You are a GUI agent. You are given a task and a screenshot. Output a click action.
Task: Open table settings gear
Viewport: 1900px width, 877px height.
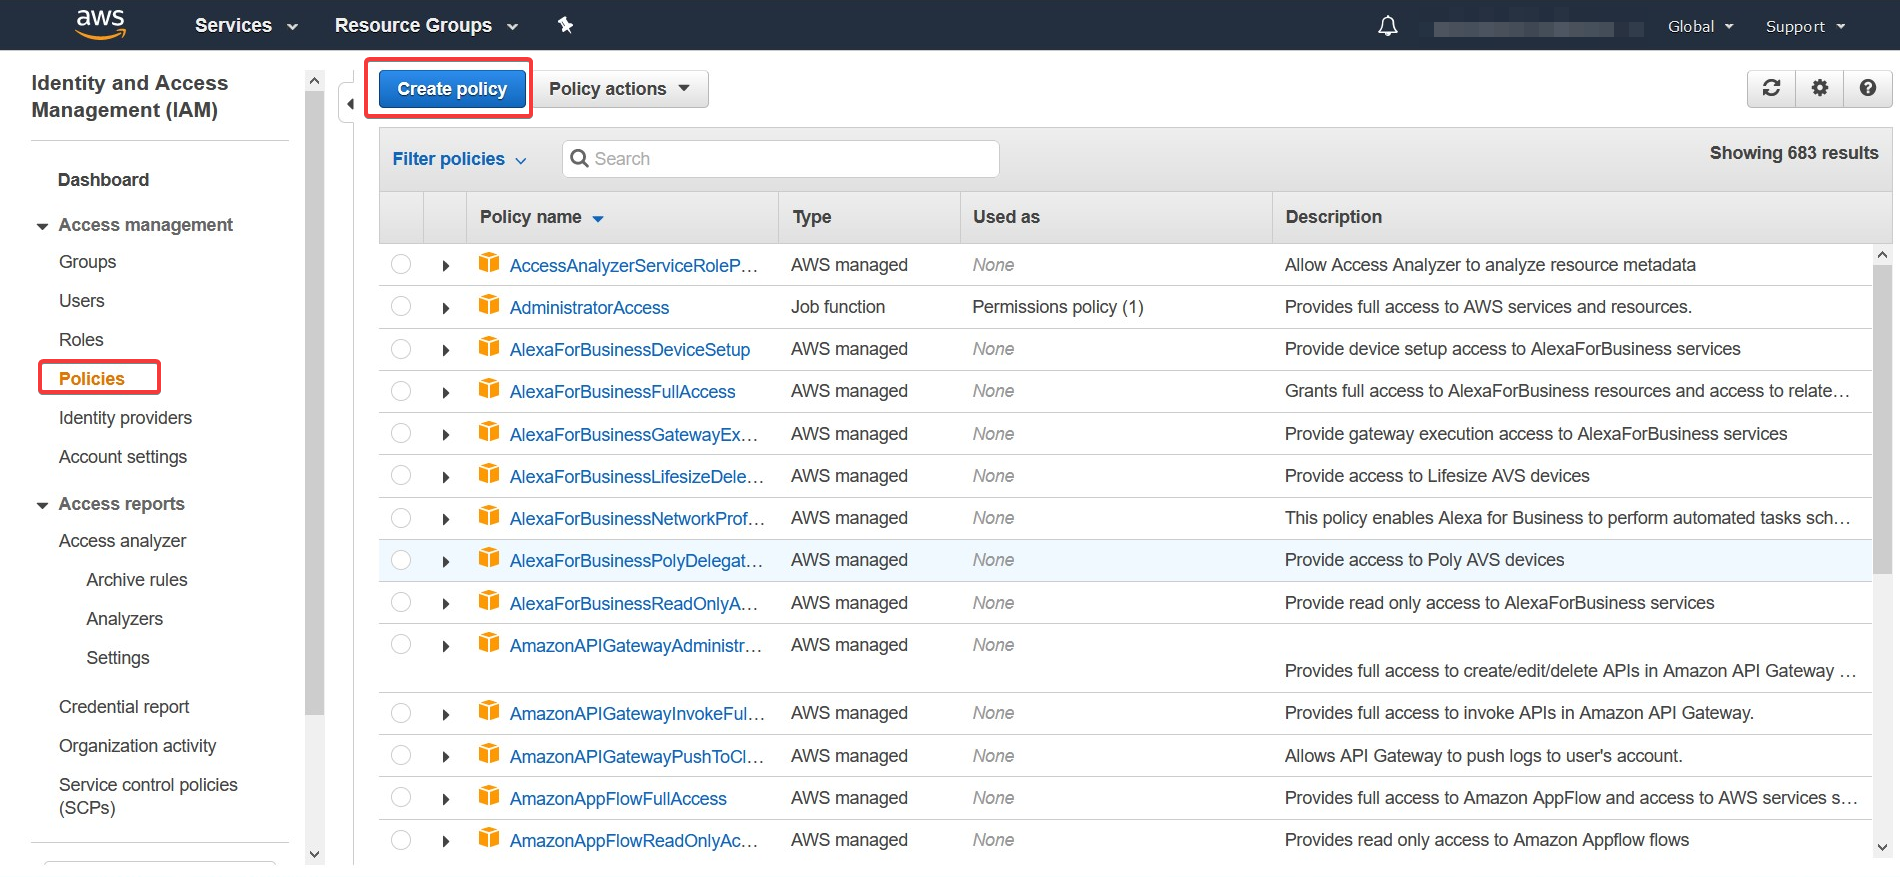(1820, 88)
